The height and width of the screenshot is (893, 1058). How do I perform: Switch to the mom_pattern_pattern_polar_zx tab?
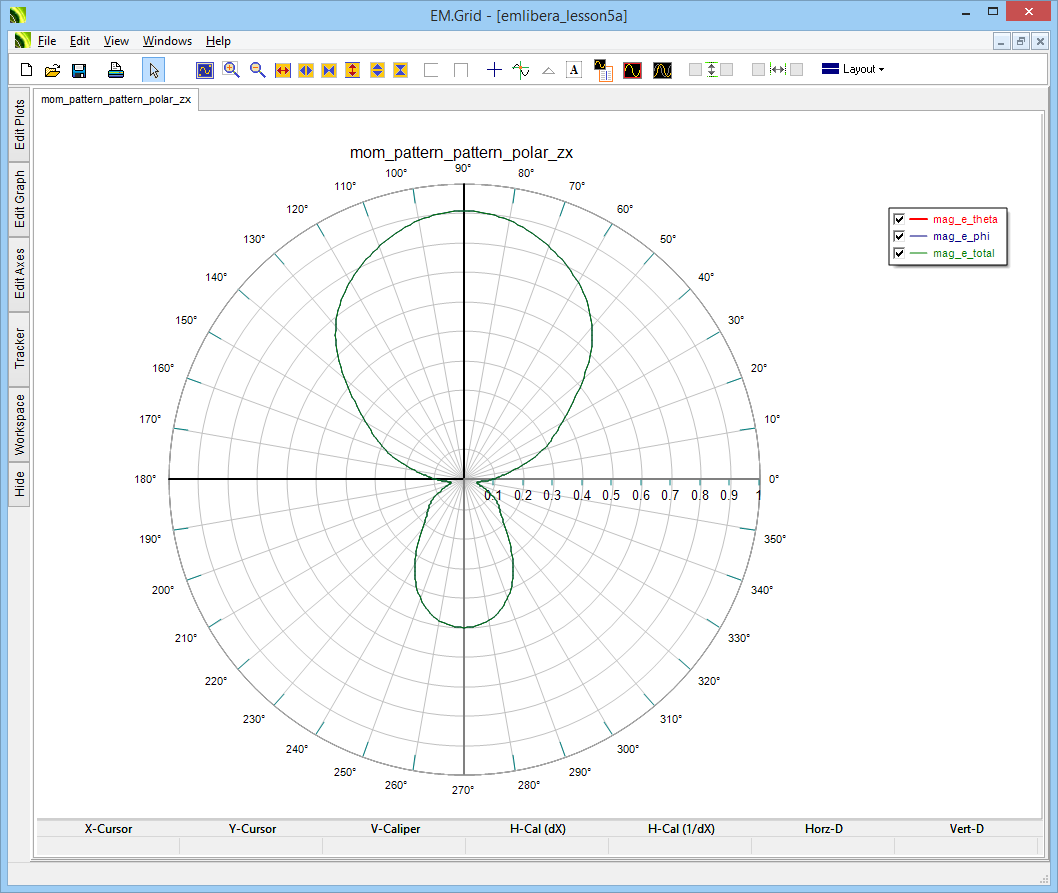click(x=116, y=100)
